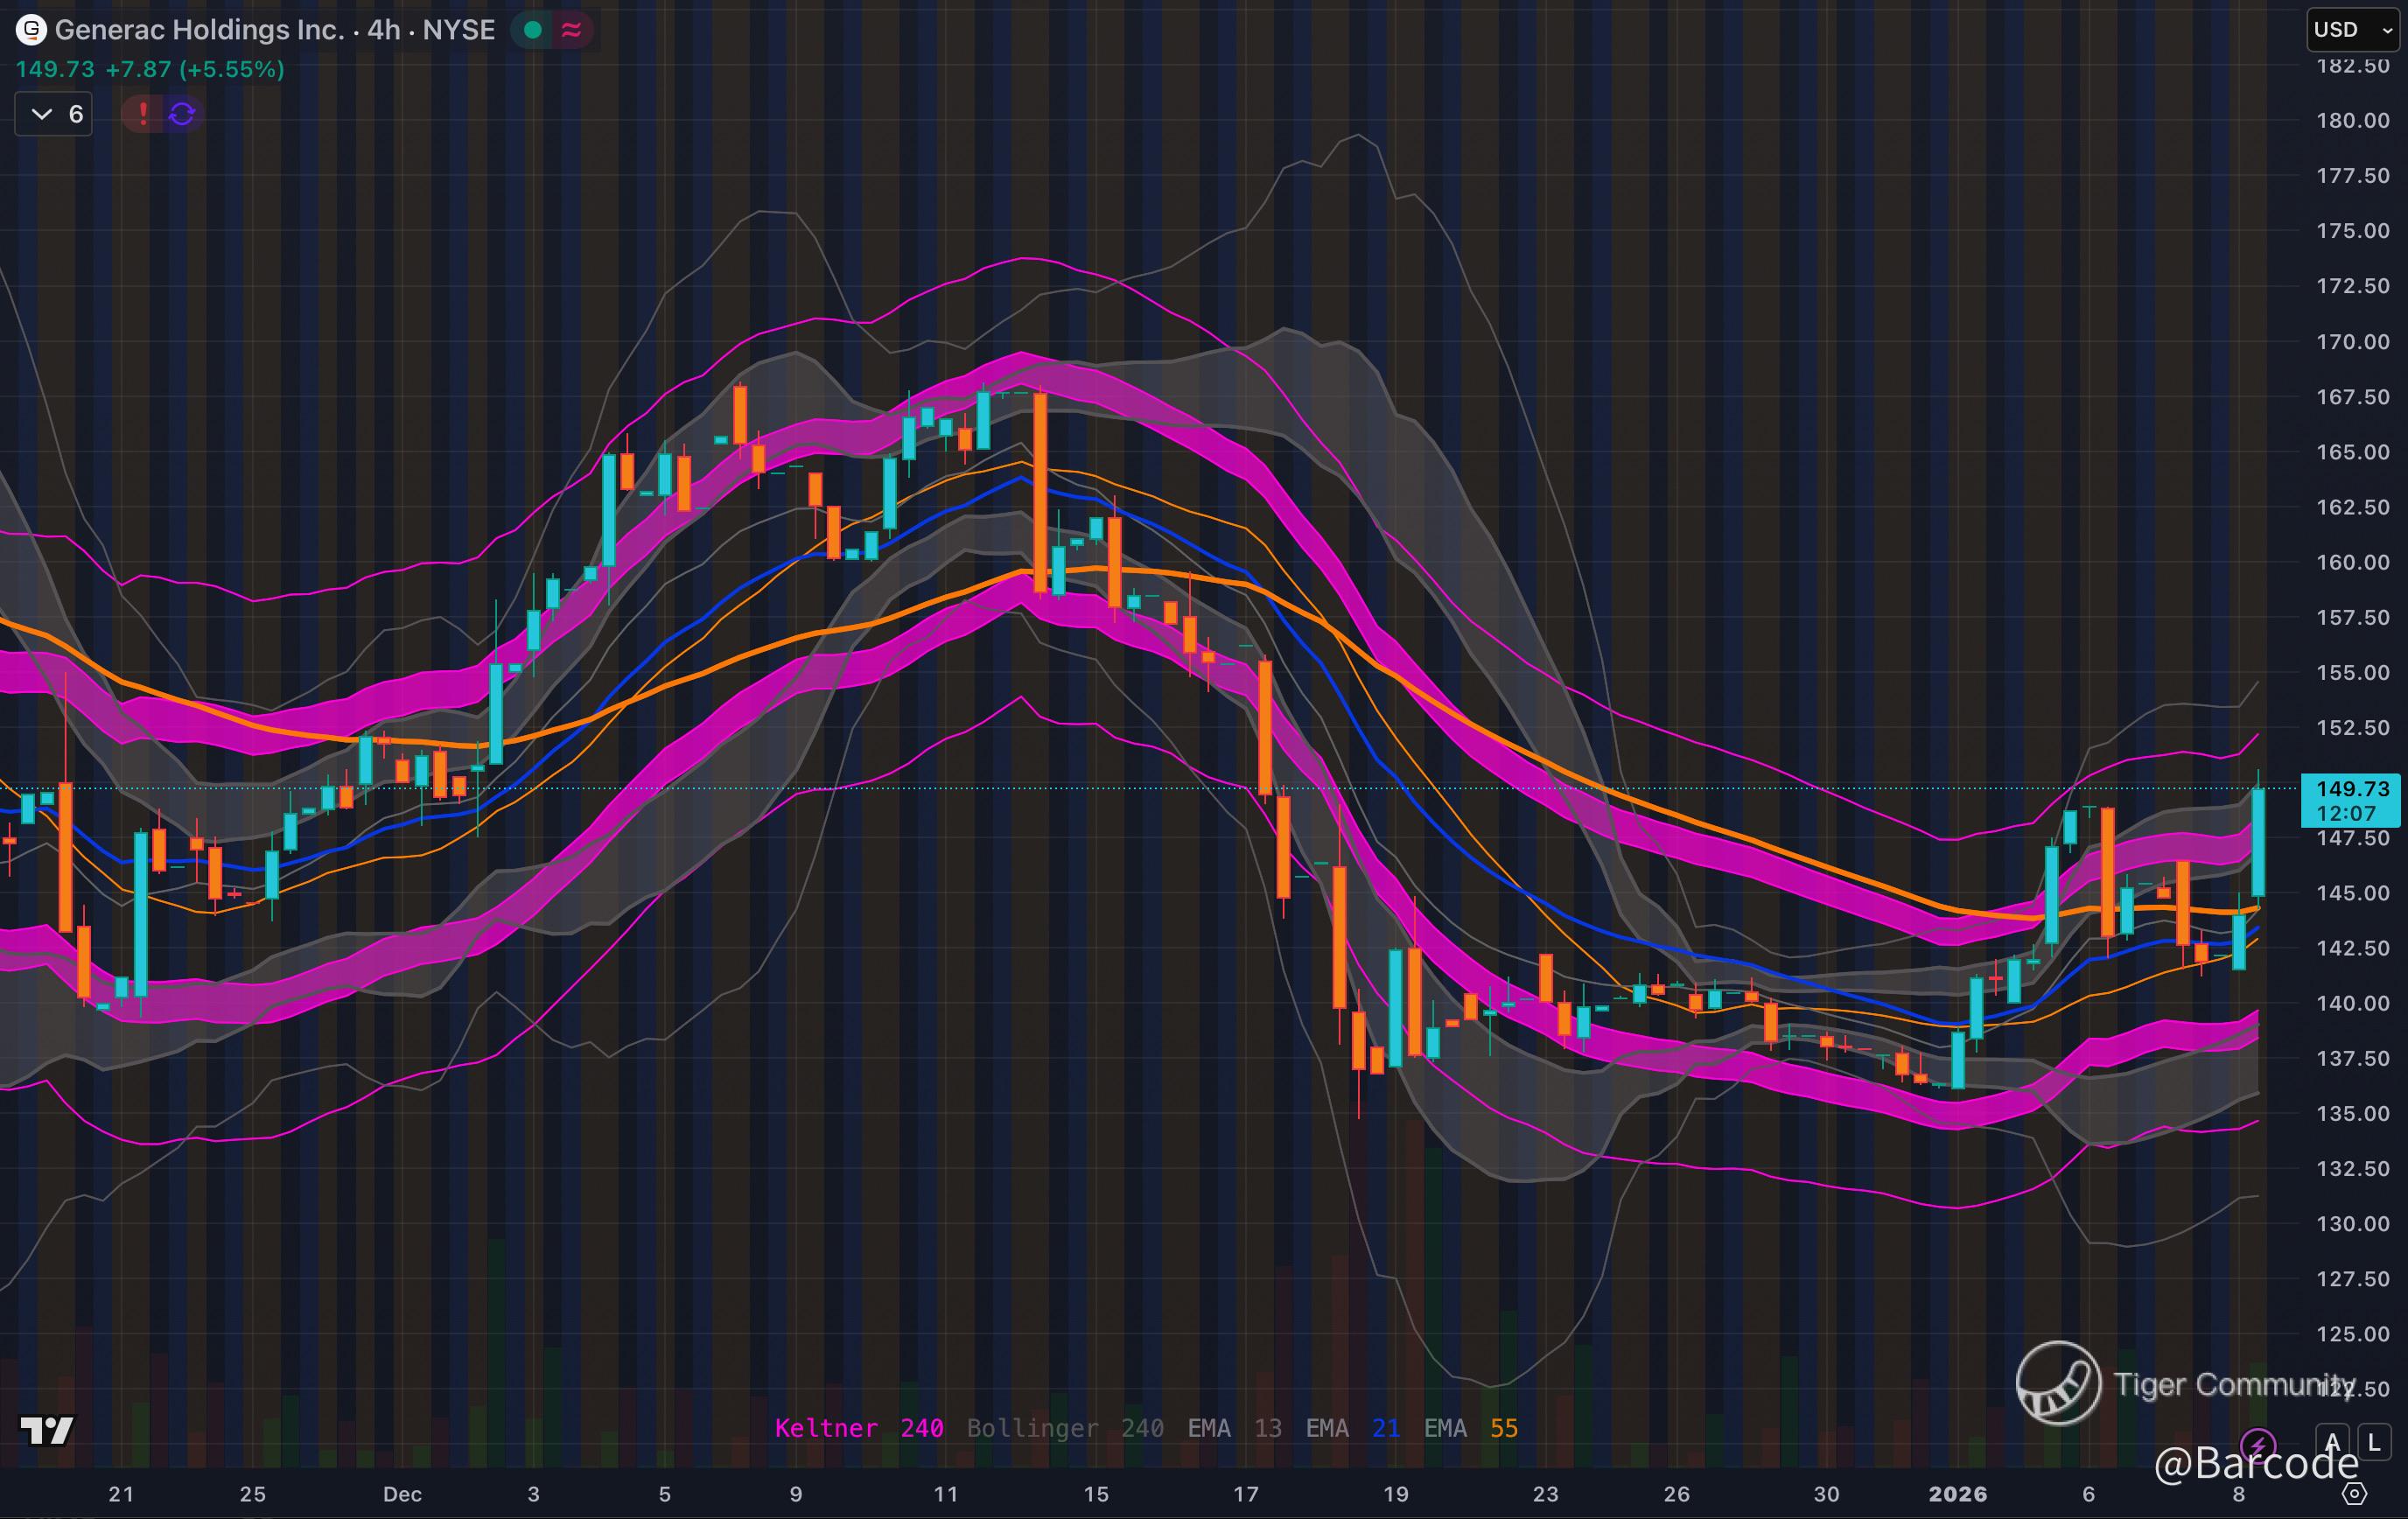Click the red exclamation warning icon

143,114
